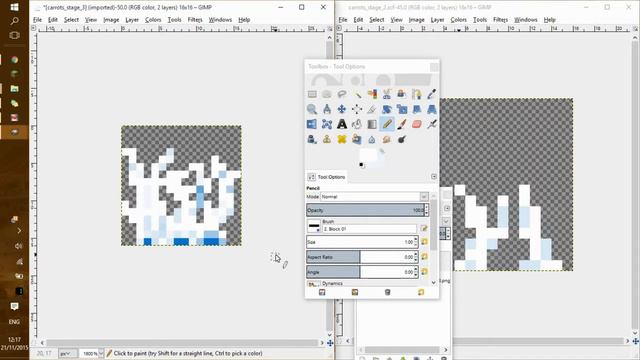Switch to the Tool Options tab
Viewport: 640px width, 360px height.
click(327, 177)
